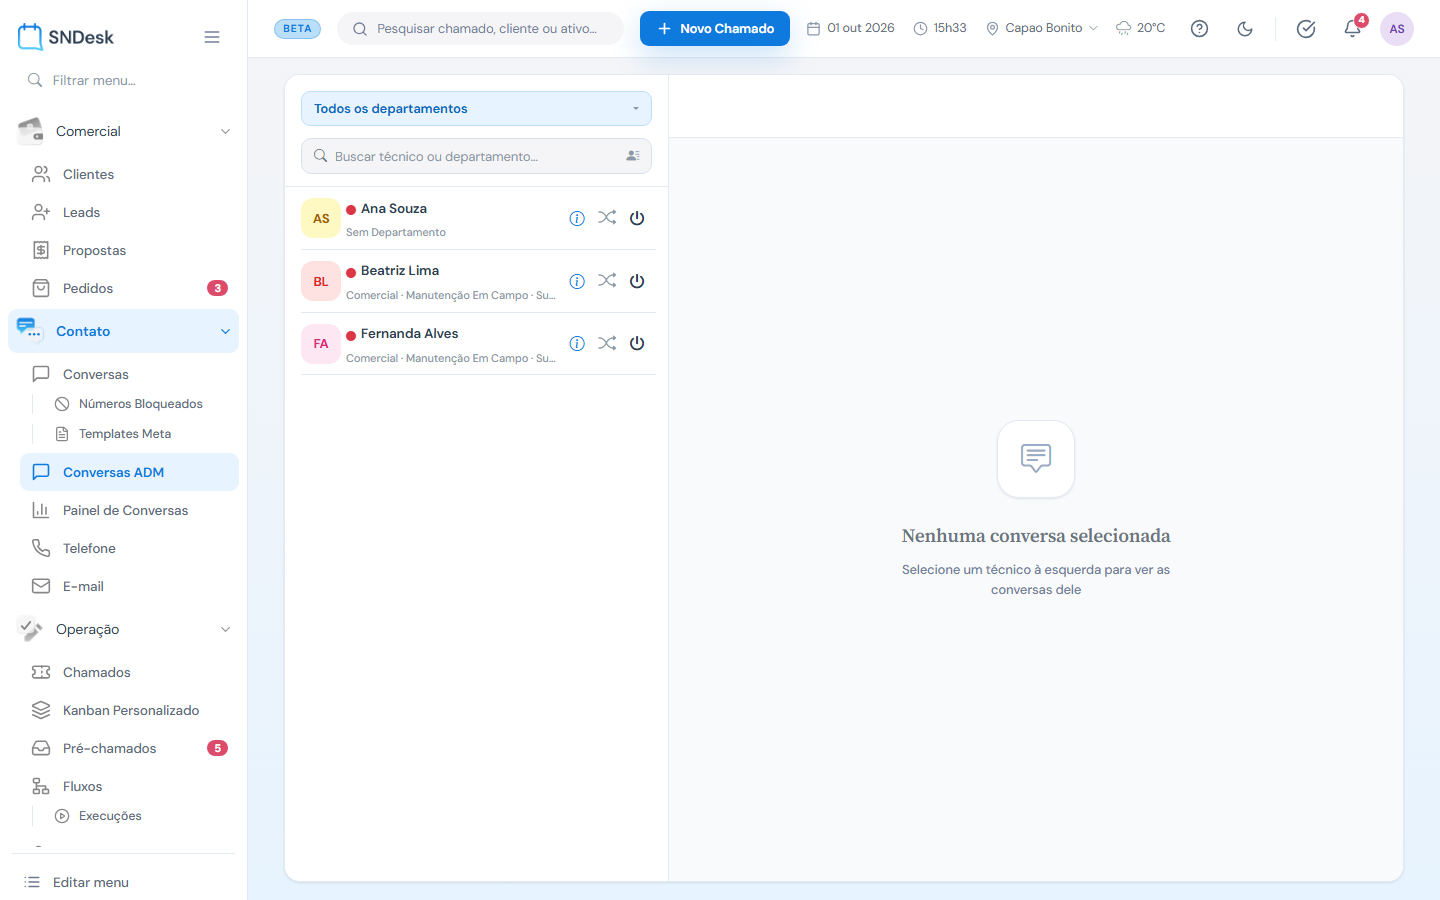Open Kanban Personalizado
Image resolution: width=1440 pixels, height=900 pixels.
[130, 710]
